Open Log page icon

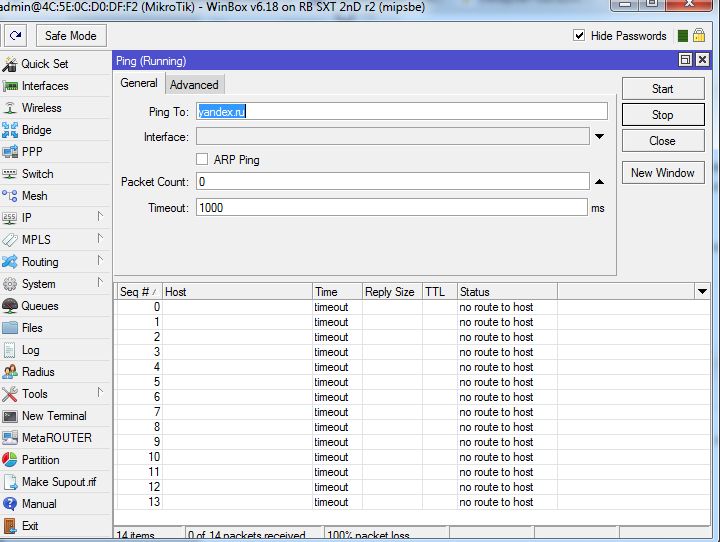click(x=10, y=350)
